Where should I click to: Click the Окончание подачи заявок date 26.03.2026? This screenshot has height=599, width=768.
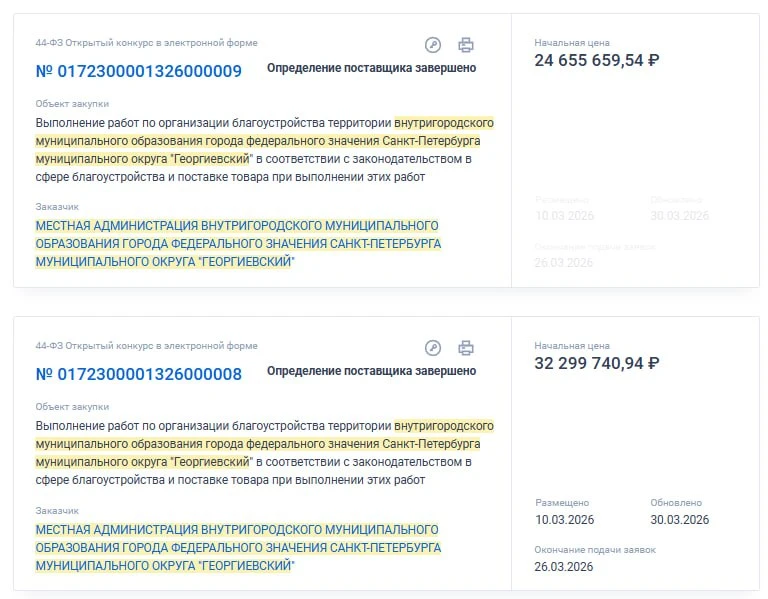(564, 567)
